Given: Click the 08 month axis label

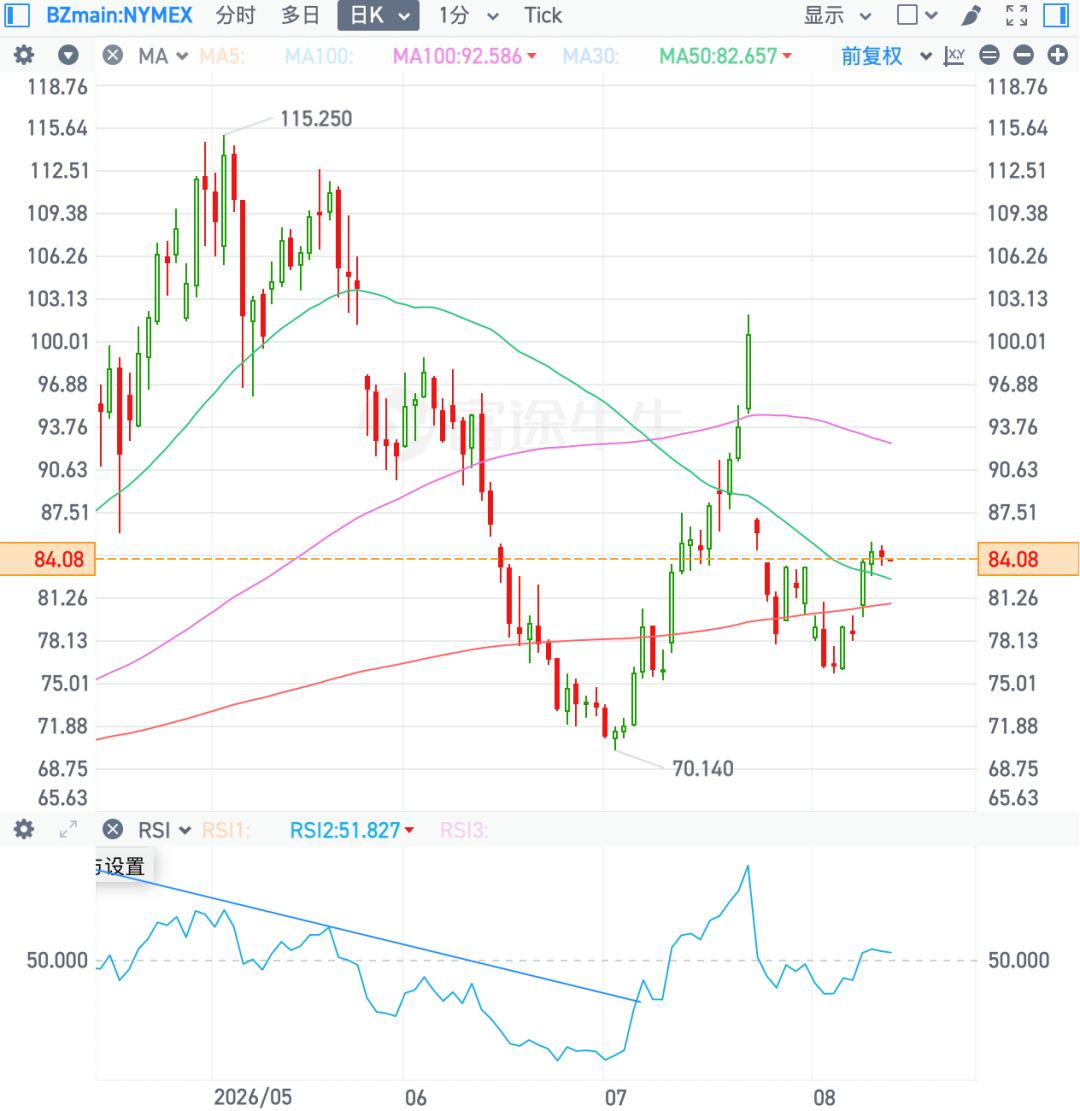Looking at the screenshot, I should (823, 1098).
